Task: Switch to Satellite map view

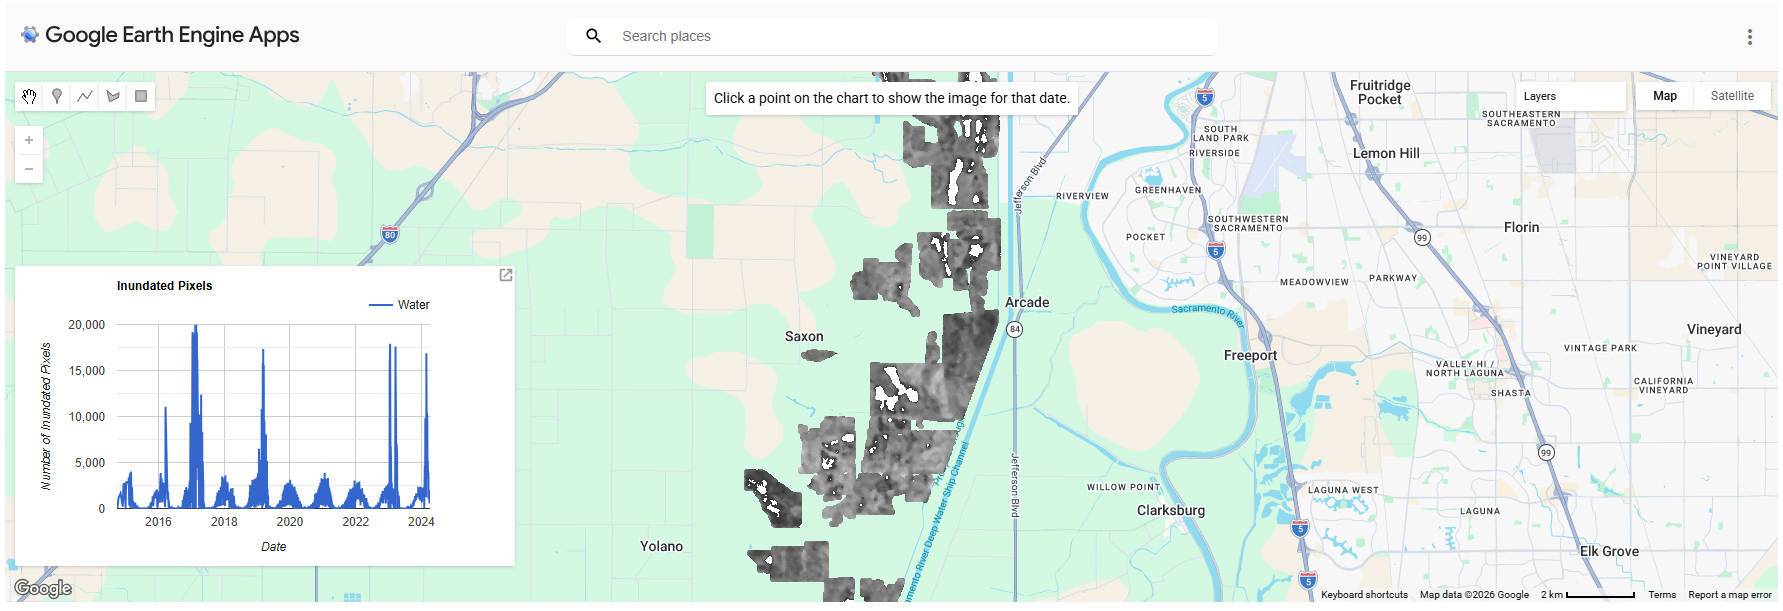Action: [1731, 96]
